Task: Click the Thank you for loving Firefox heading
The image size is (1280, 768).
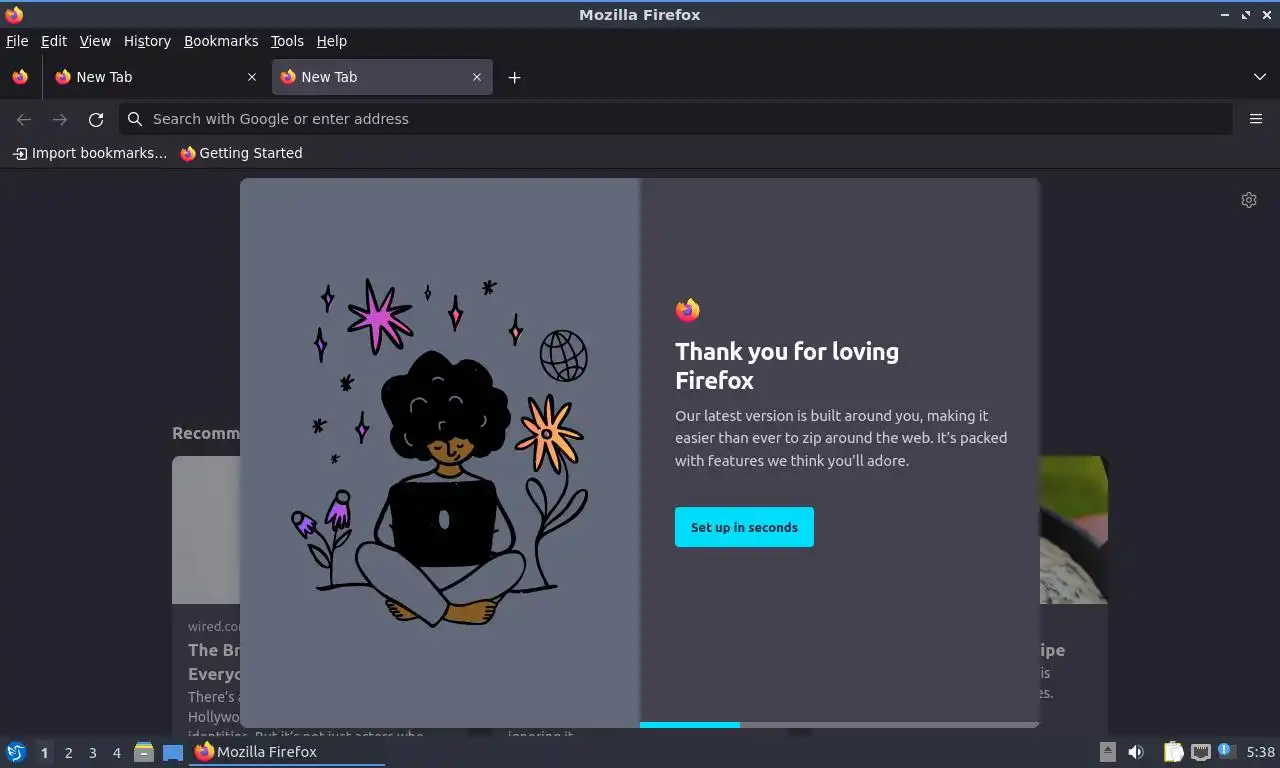Action: pyautogui.click(x=787, y=366)
